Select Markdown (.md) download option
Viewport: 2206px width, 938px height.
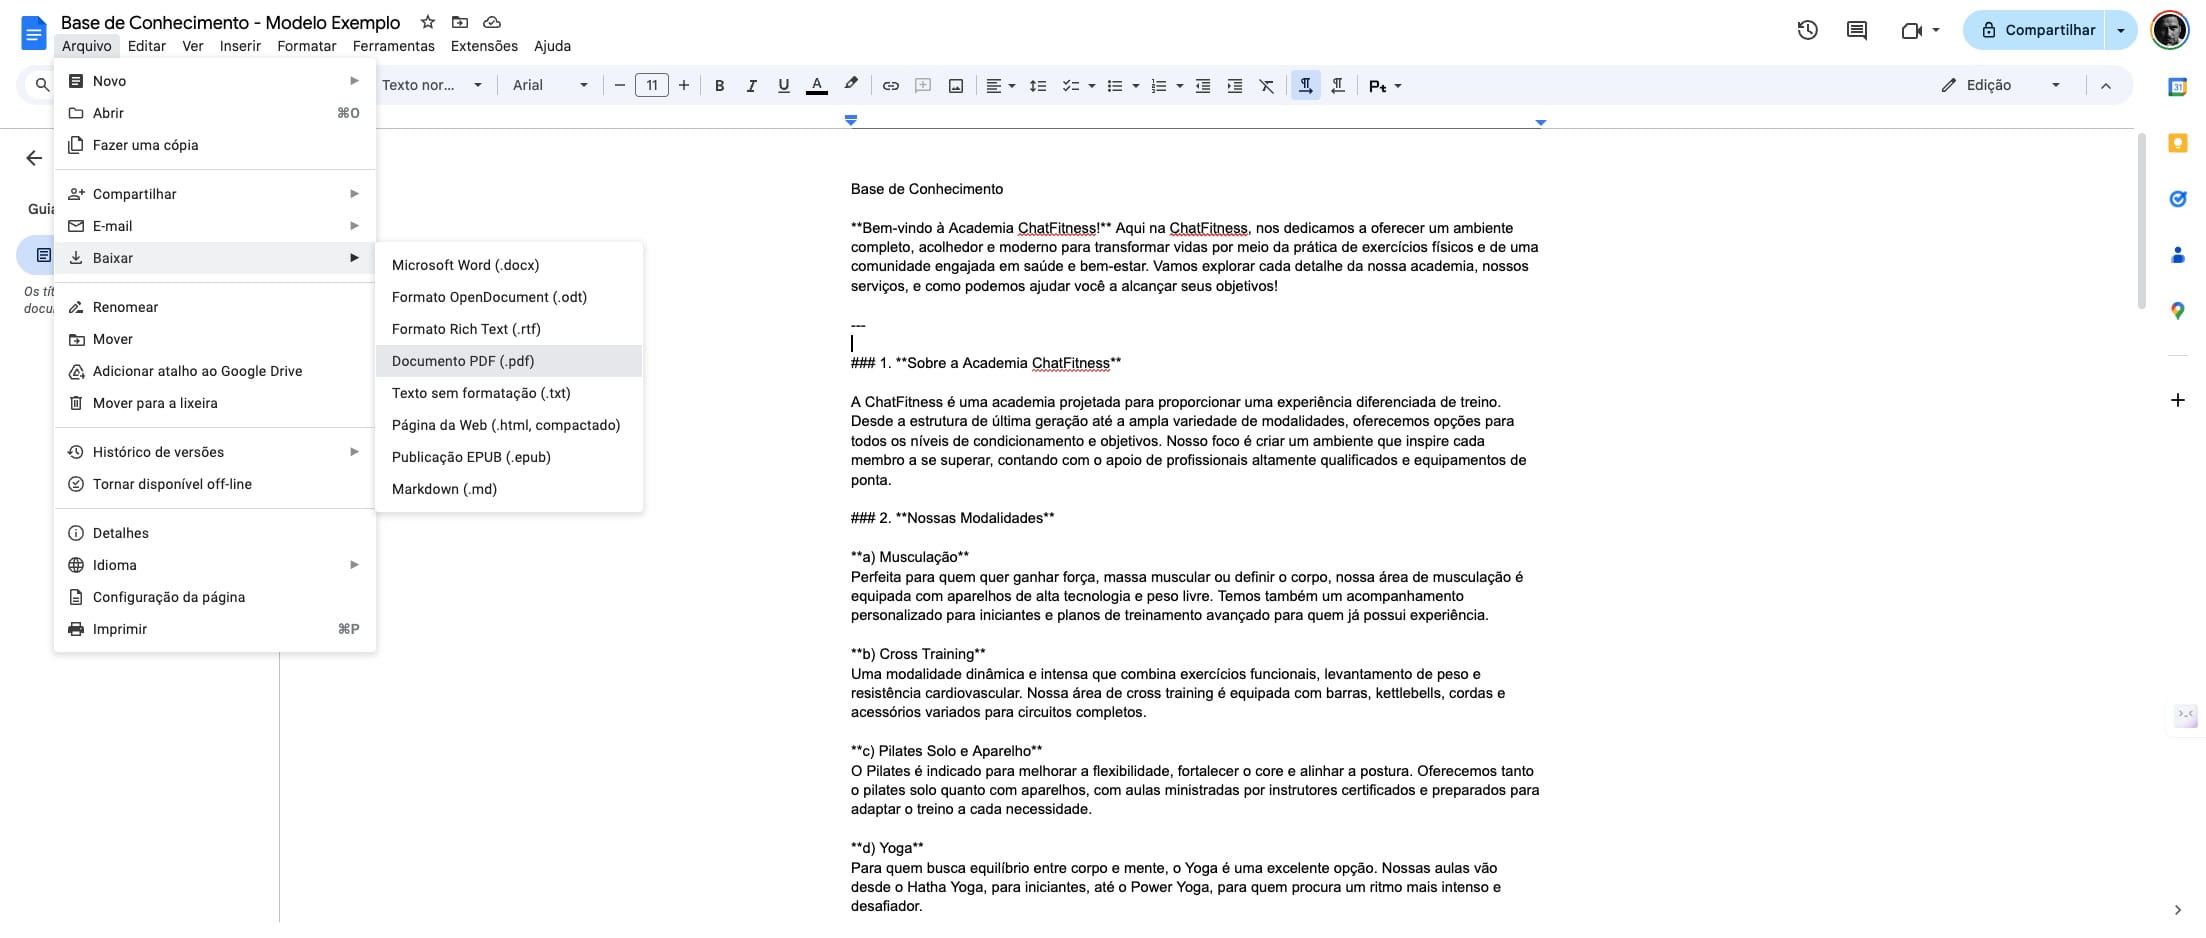point(509,489)
